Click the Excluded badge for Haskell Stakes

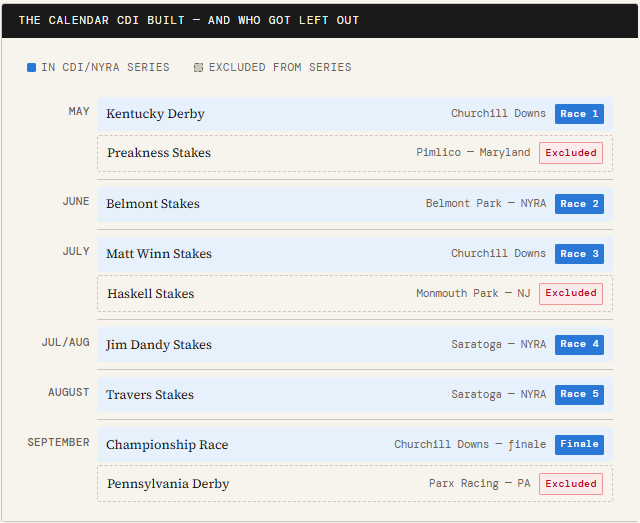tap(571, 294)
